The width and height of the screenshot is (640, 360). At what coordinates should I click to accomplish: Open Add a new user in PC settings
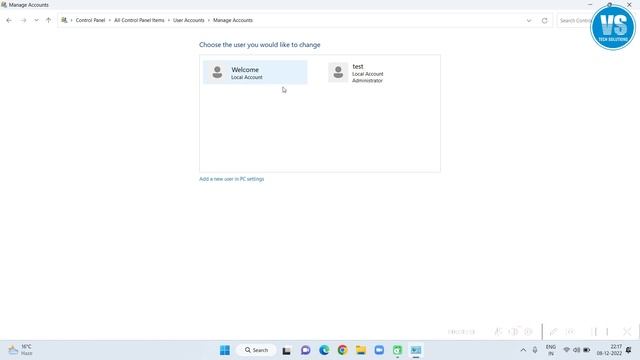click(x=231, y=179)
